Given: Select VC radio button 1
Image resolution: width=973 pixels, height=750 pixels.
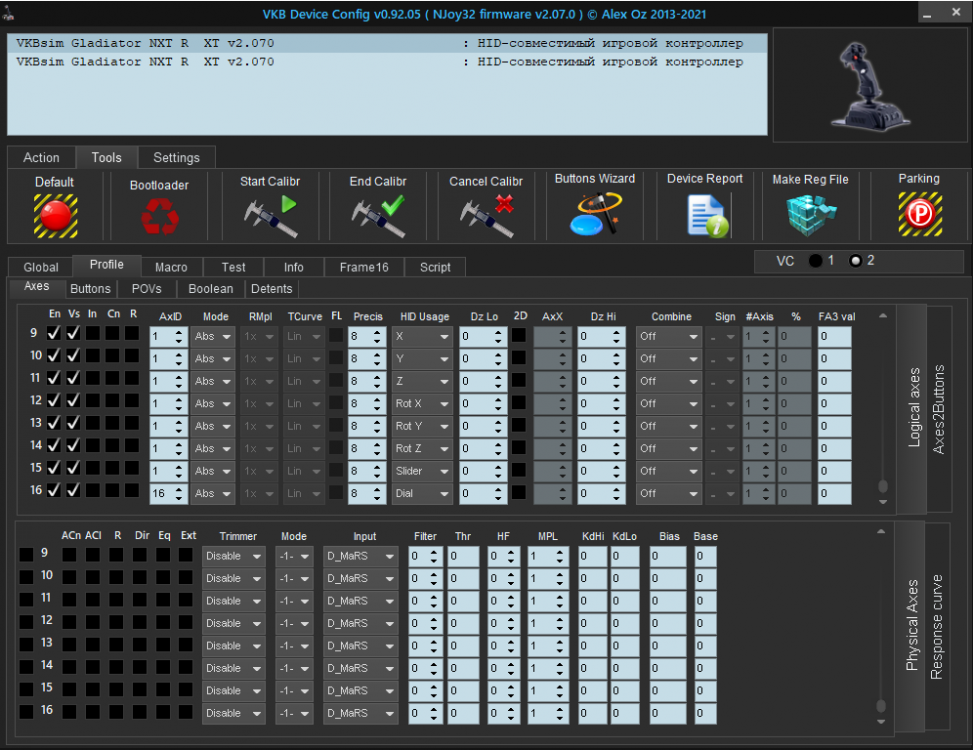Looking at the screenshot, I should [x=817, y=261].
